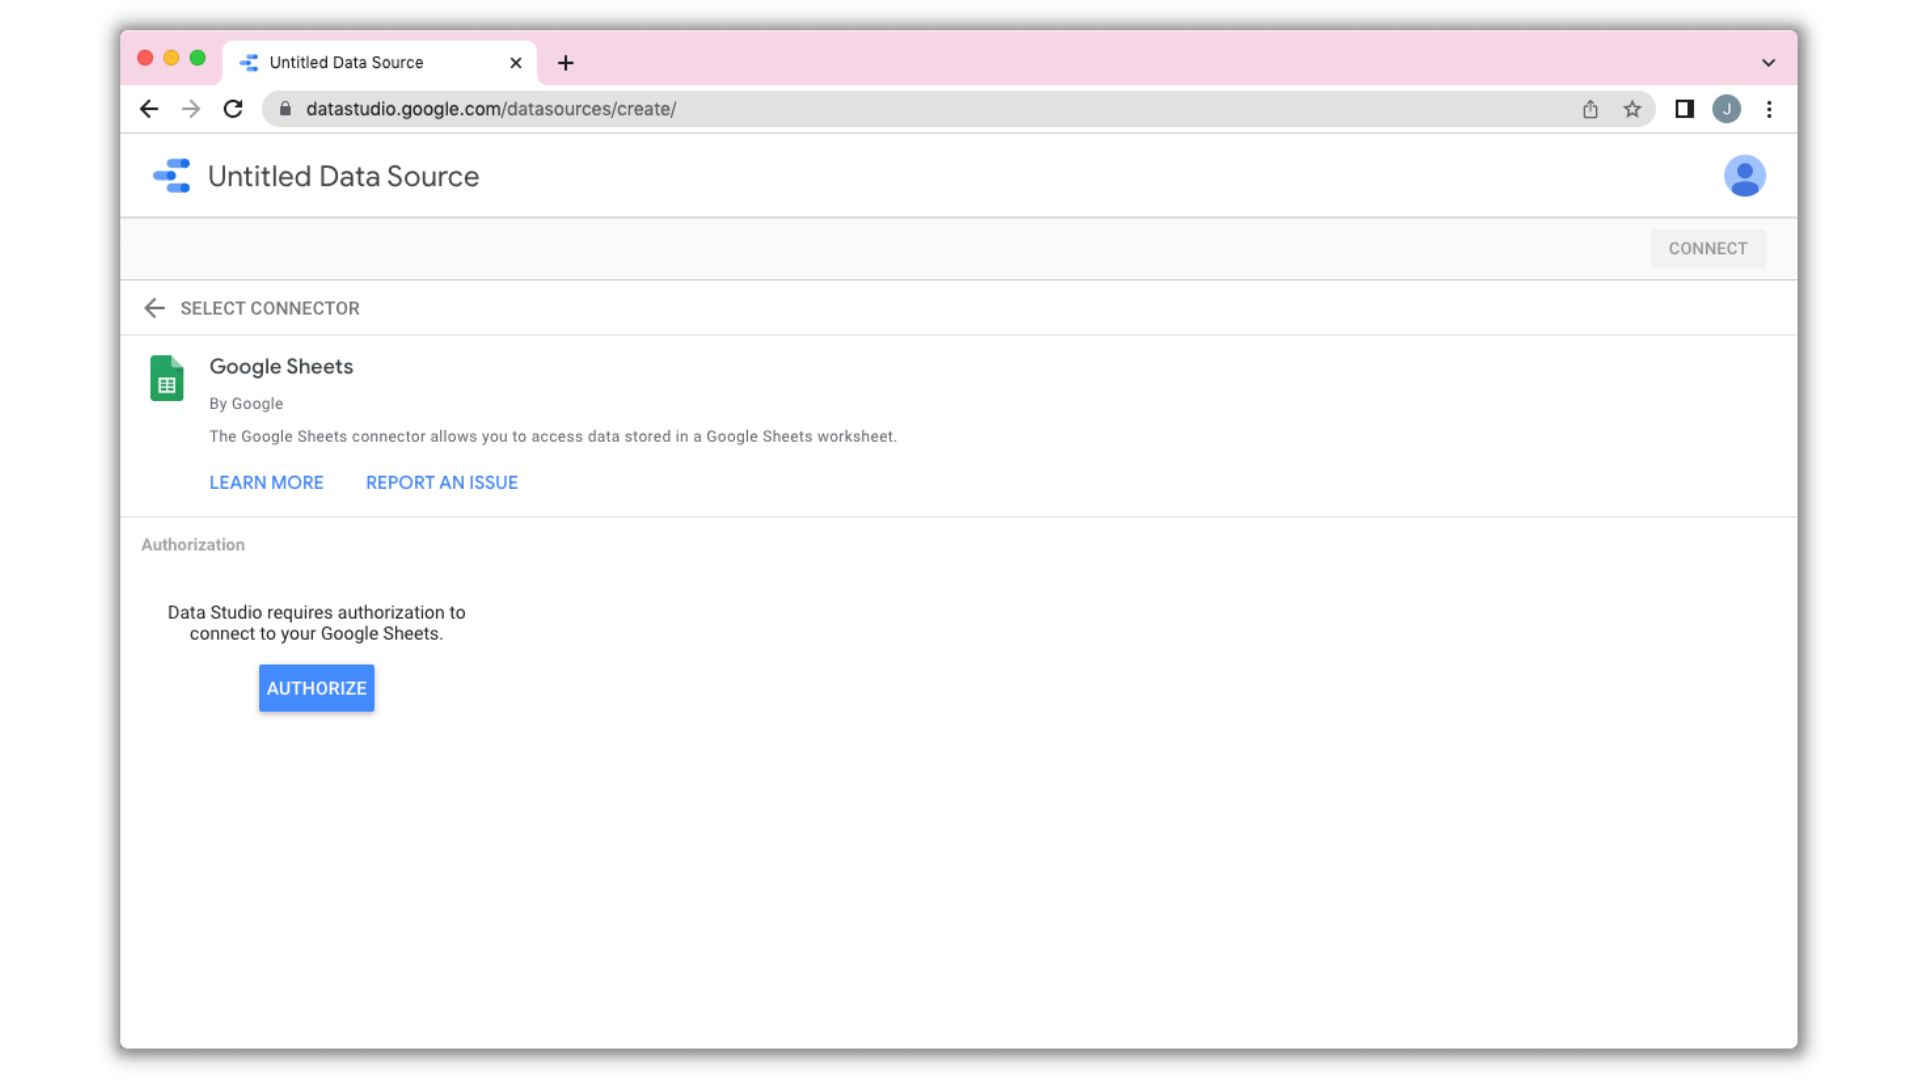Image resolution: width=1920 pixels, height=1080 pixels.
Task: Close the Untitled Data Source tab
Action: (516, 63)
